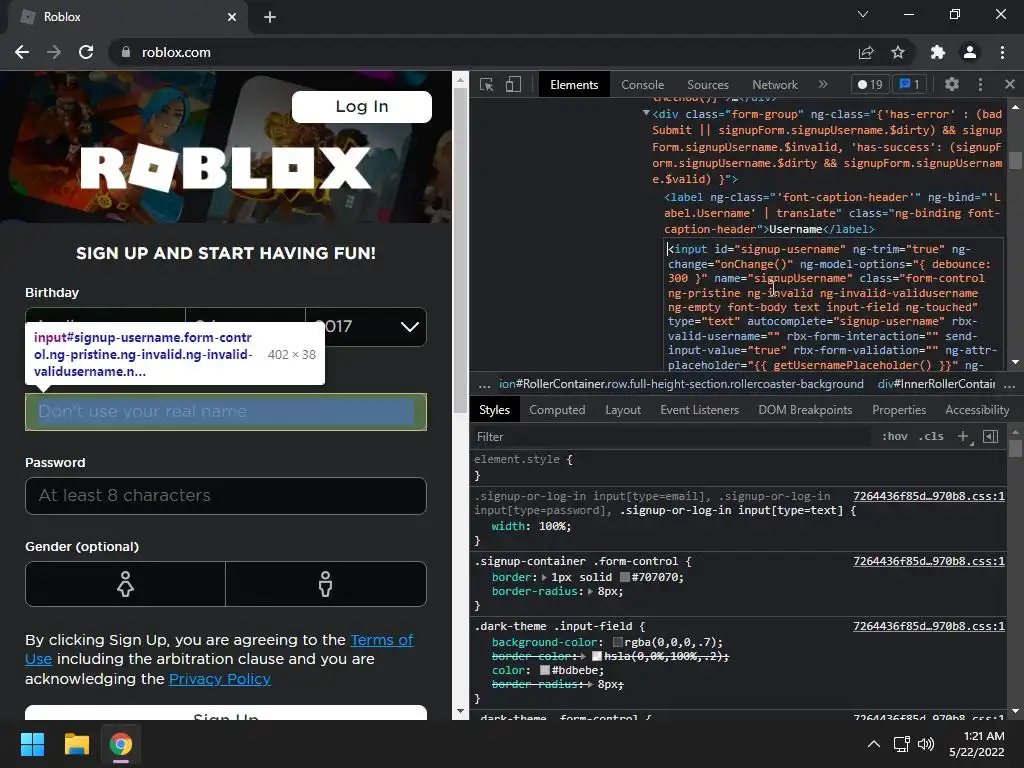Go forward with the browser arrow
Image resolution: width=1024 pixels, height=768 pixels.
pos(54,52)
